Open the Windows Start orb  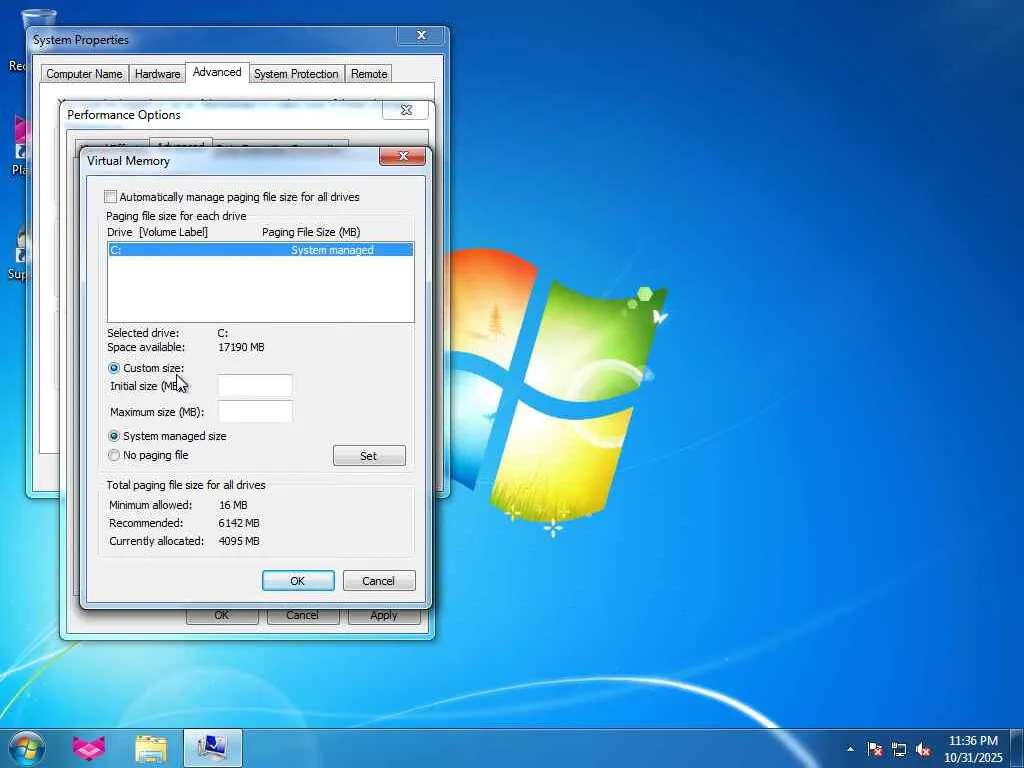[x=27, y=748]
